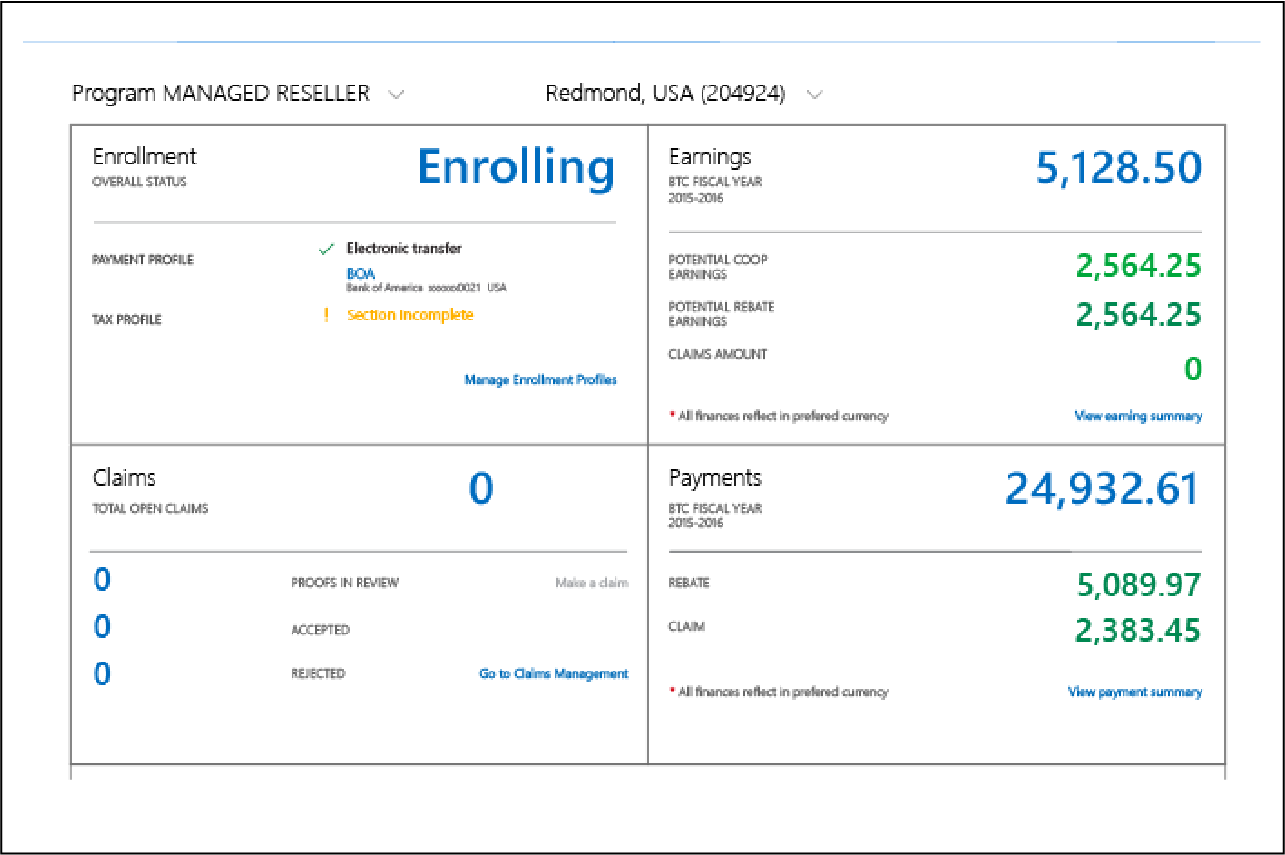Click the Enrolling overall status text
The width and height of the screenshot is (1285, 855).
tap(515, 168)
